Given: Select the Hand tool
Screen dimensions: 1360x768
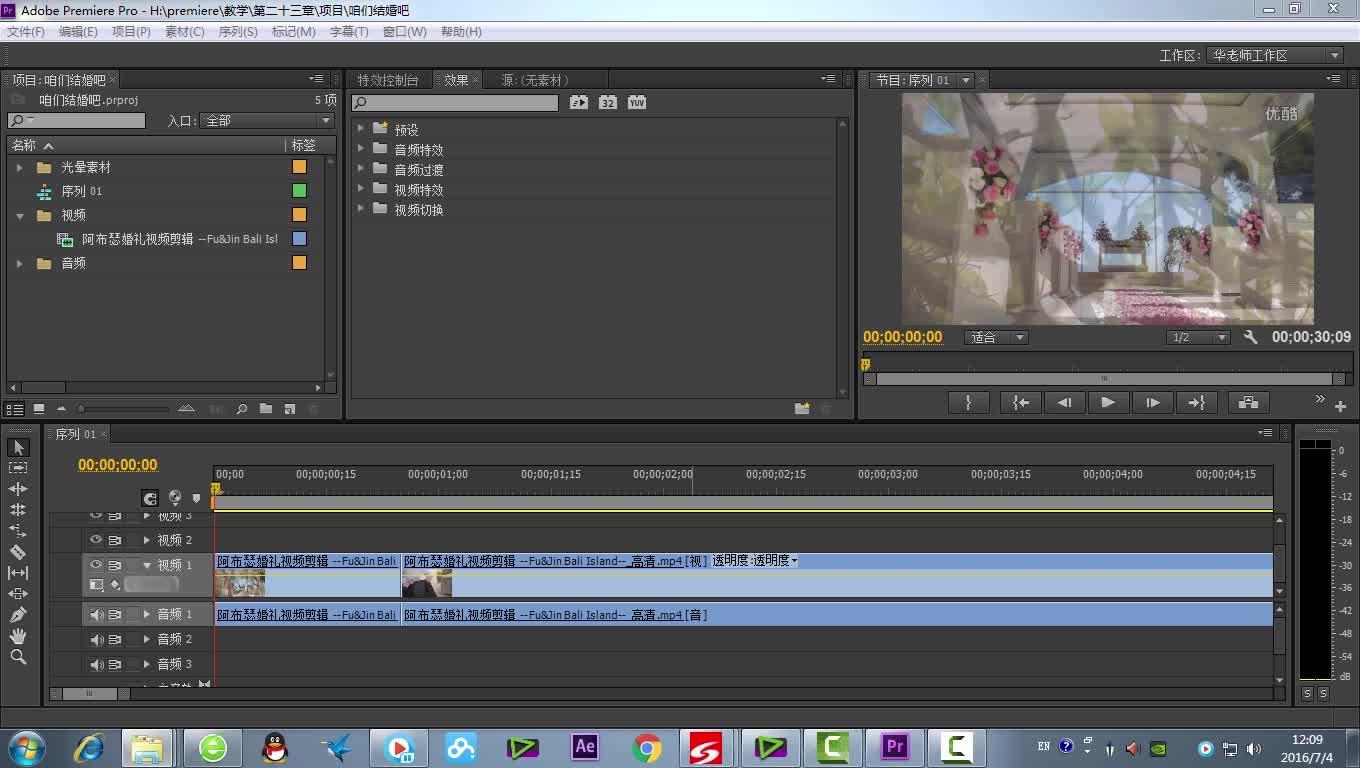Looking at the screenshot, I should click(x=18, y=636).
